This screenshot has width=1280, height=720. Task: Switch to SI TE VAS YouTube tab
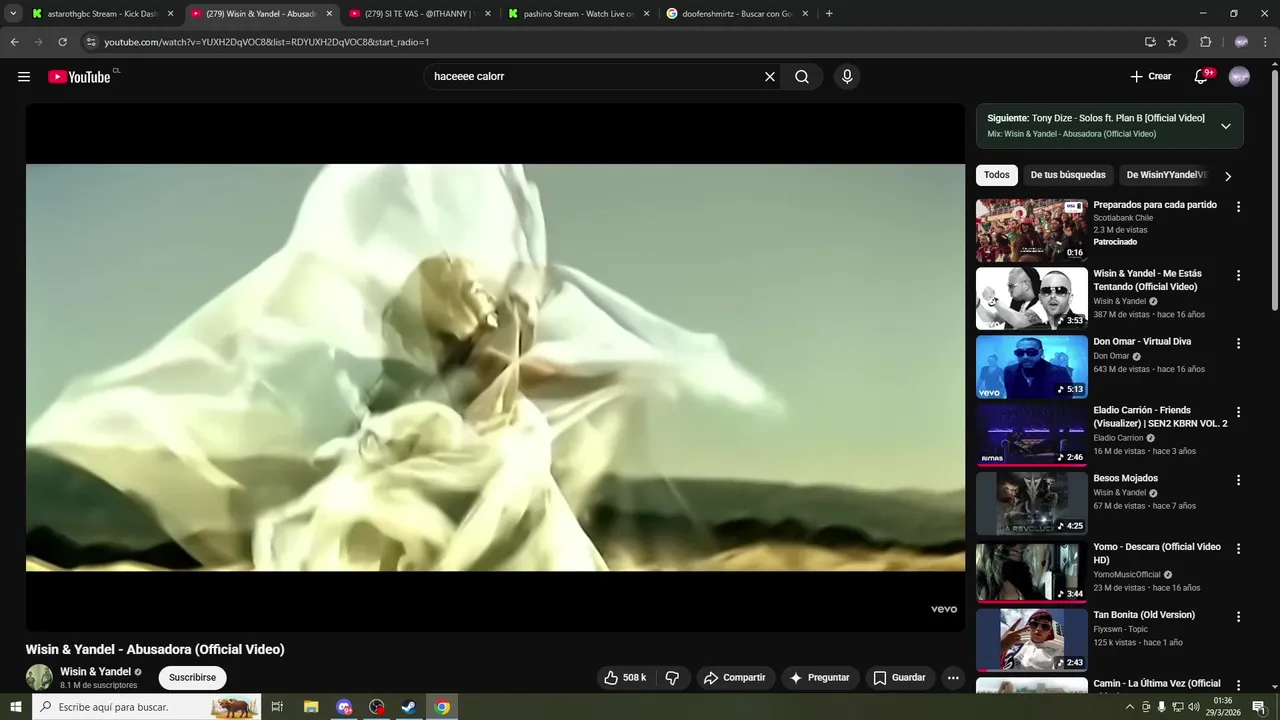coord(420,14)
